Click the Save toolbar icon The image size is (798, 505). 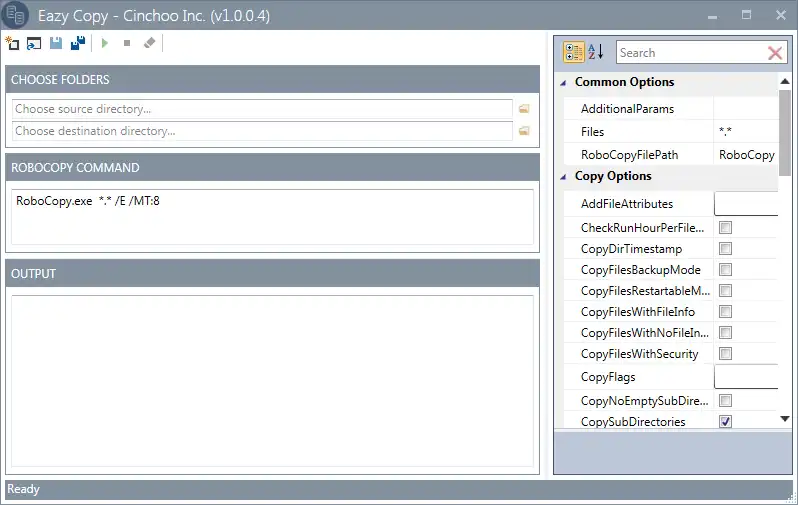click(x=56, y=43)
